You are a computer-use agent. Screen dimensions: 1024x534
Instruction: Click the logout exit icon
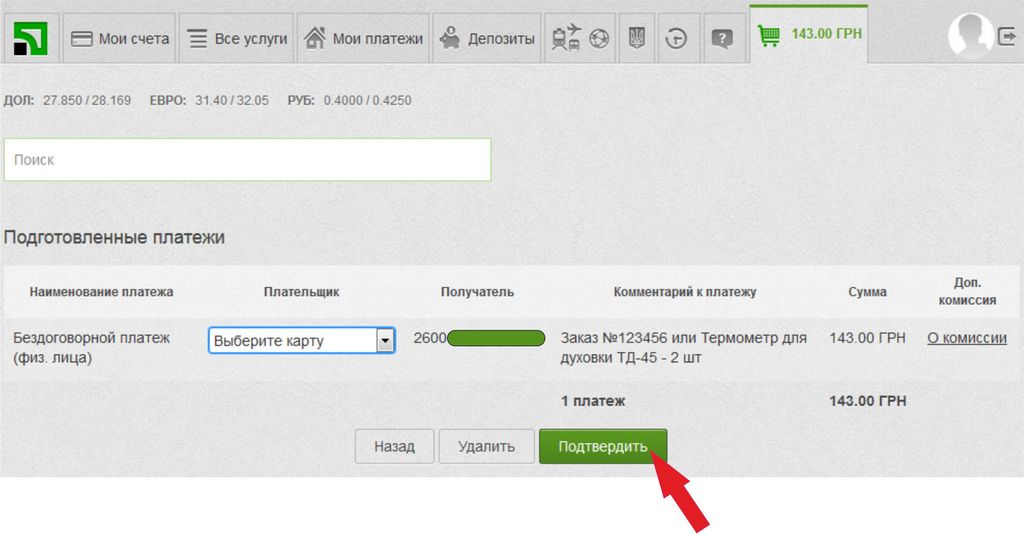pos(1007,37)
